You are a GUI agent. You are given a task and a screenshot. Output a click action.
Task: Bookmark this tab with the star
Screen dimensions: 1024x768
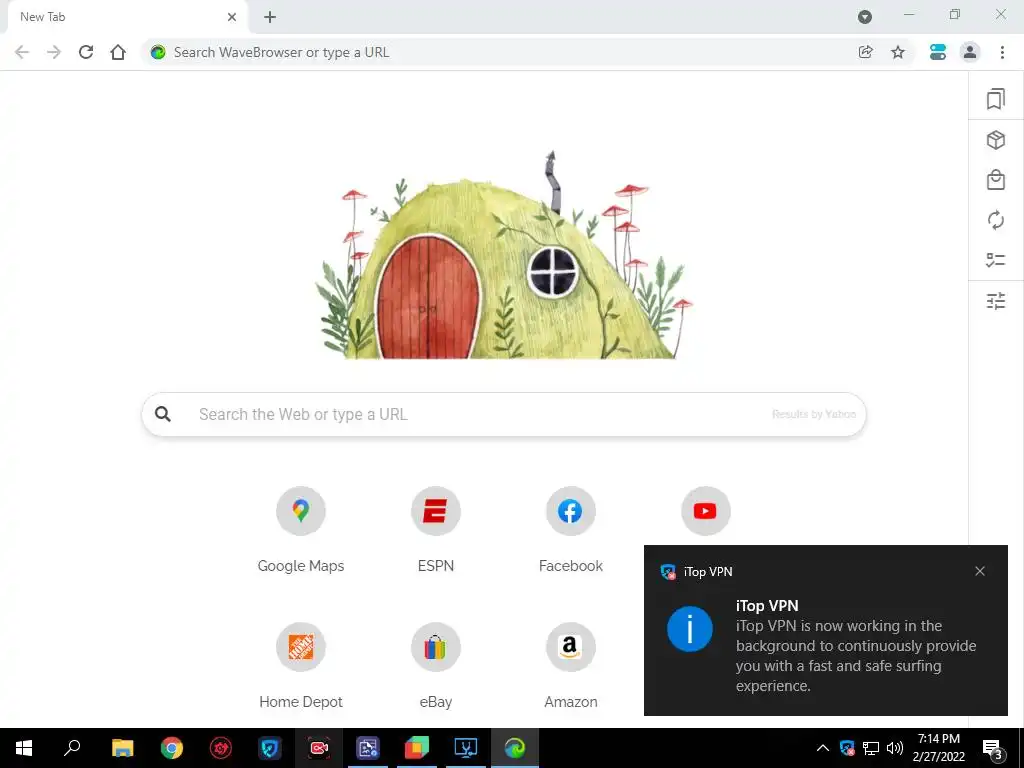click(898, 52)
